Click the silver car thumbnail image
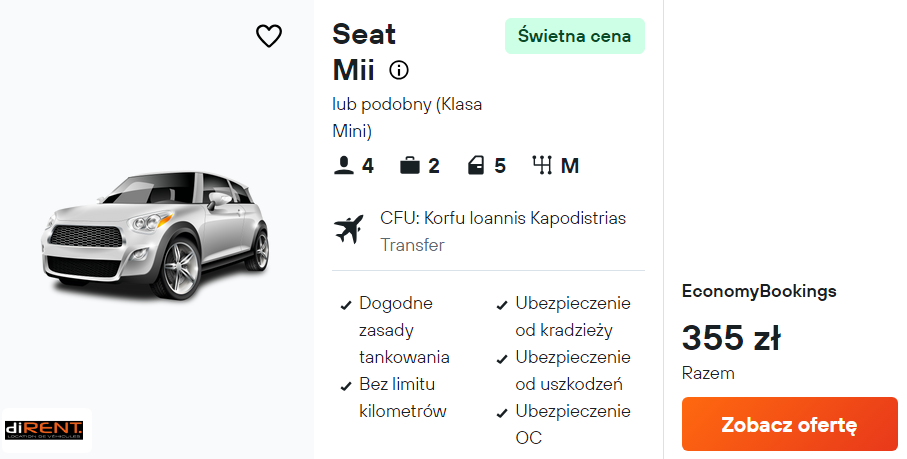 click(x=155, y=233)
